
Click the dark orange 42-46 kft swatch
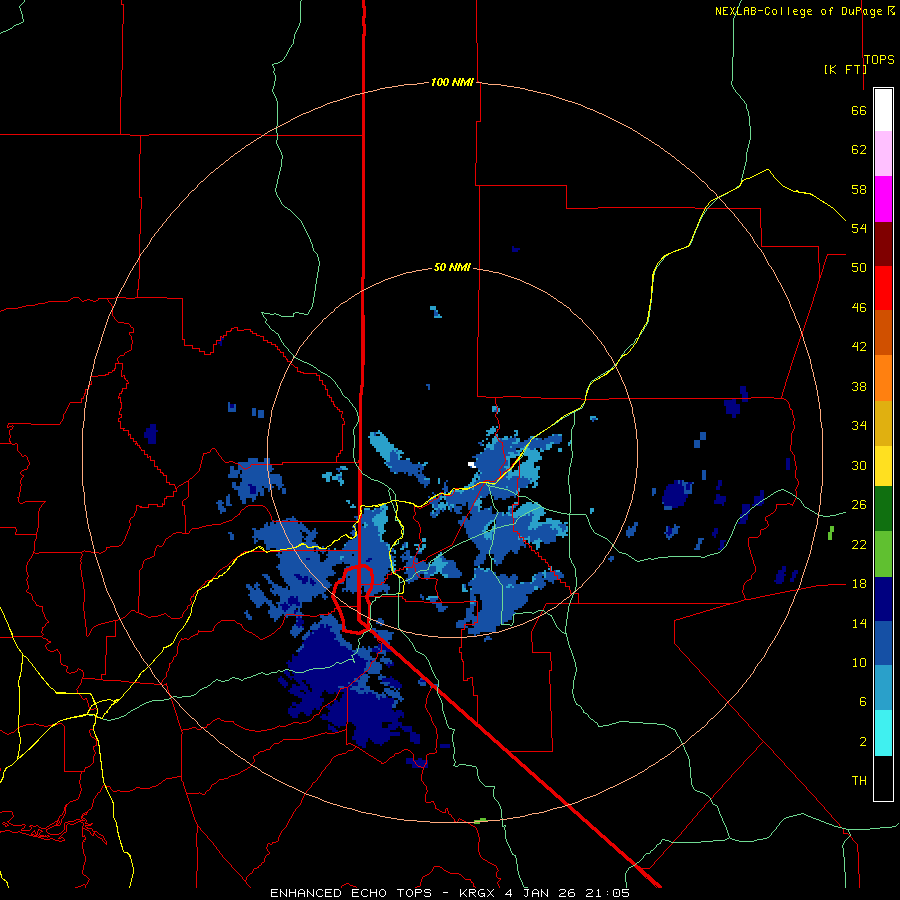click(x=883, y=332)
